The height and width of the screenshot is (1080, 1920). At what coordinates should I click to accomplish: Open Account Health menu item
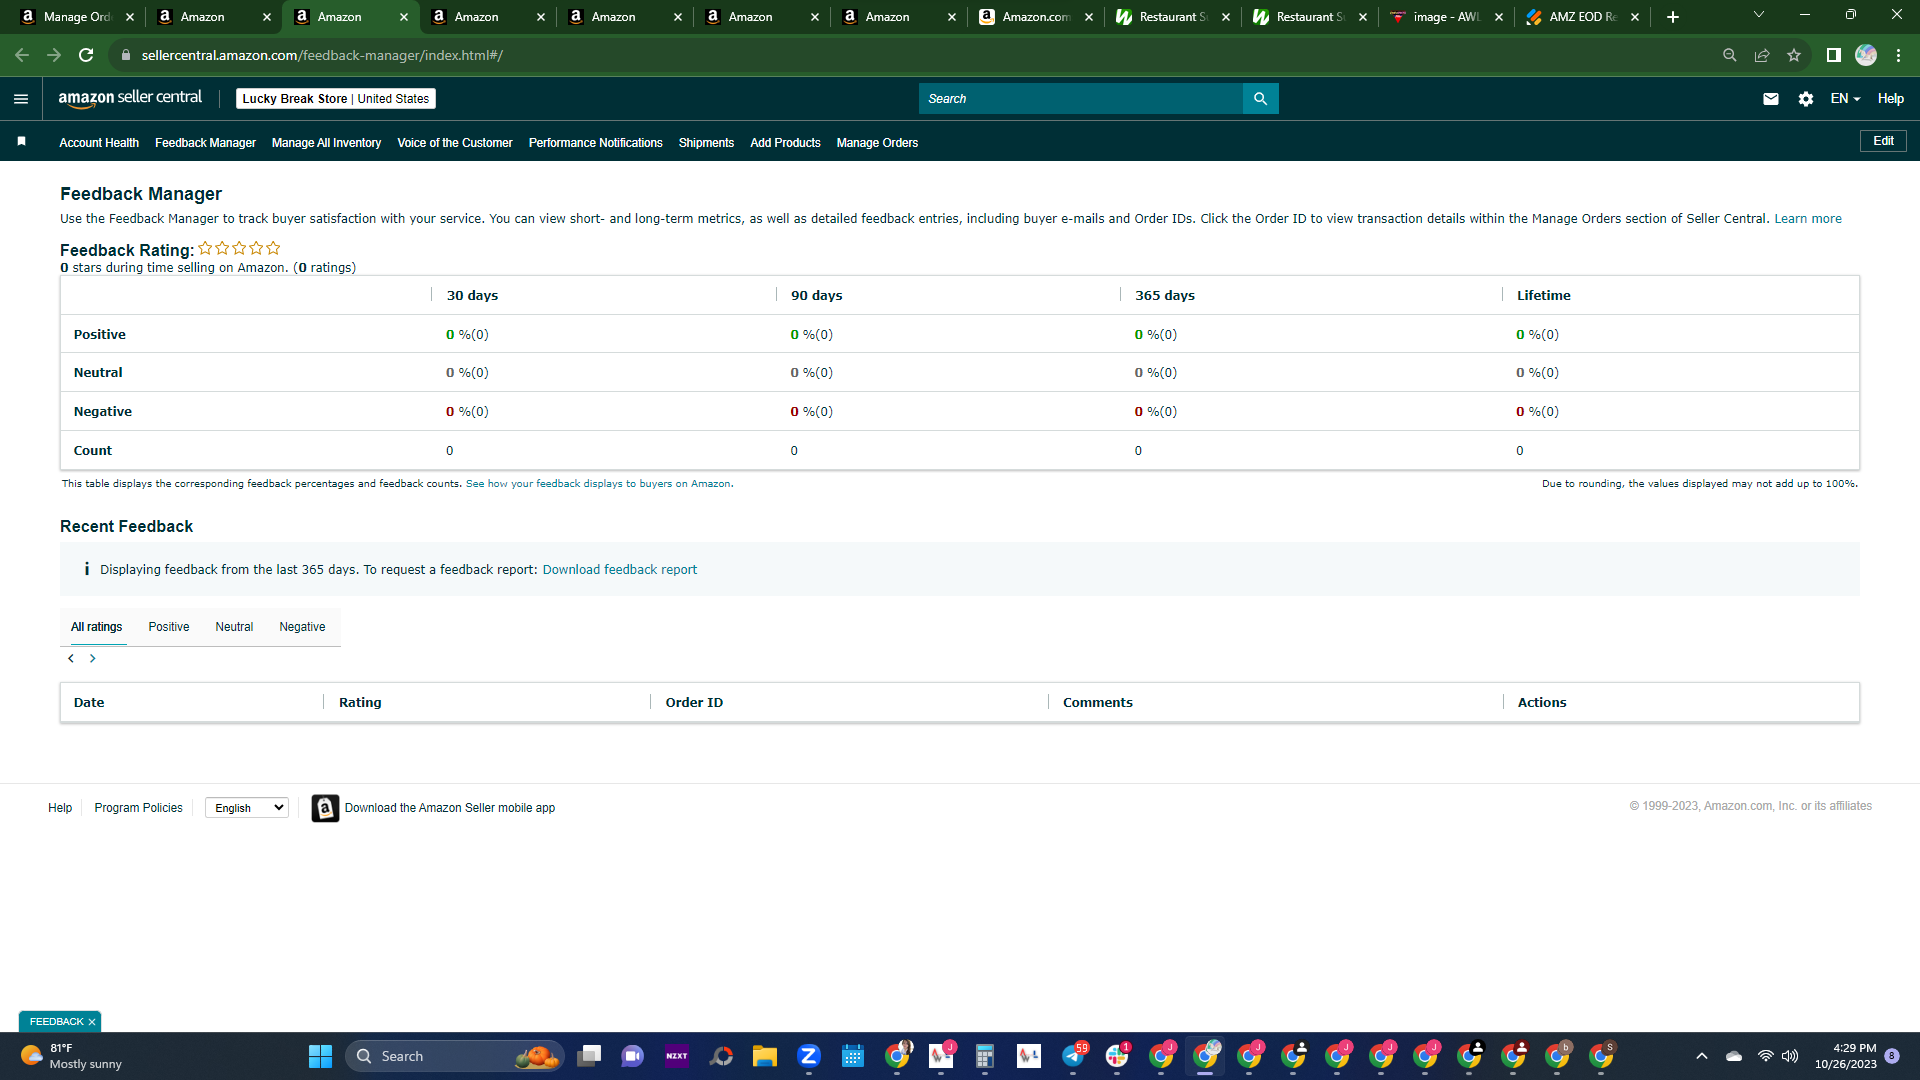99,143
